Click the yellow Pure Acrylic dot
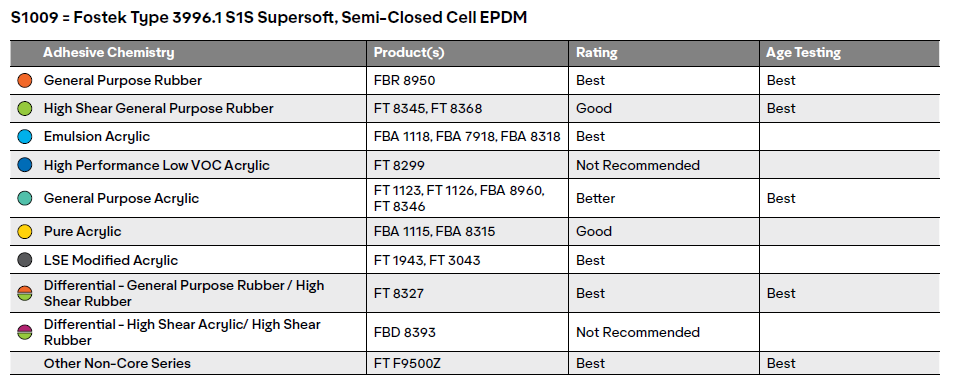 coord(24,231)
